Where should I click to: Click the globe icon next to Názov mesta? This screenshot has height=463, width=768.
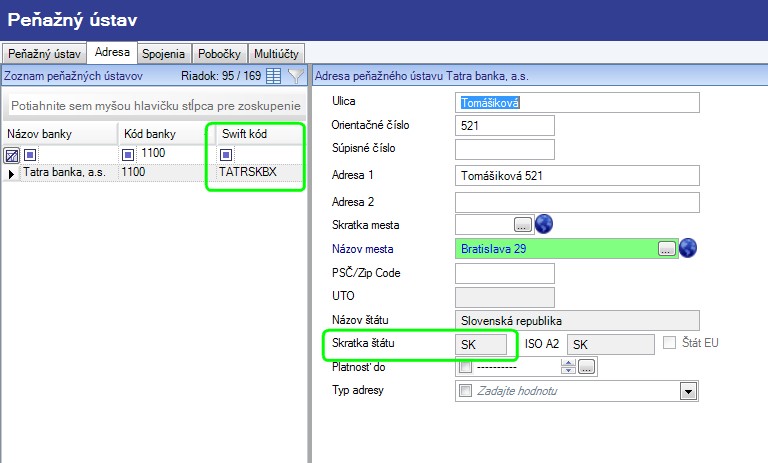687,248
